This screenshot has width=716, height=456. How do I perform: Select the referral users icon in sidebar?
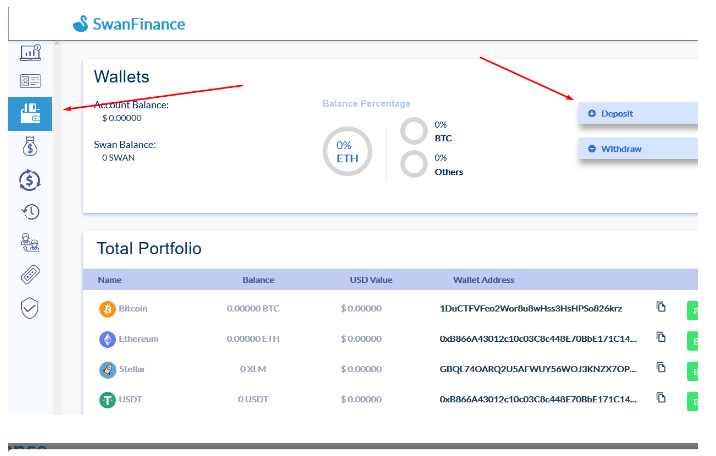pos(30,243)
